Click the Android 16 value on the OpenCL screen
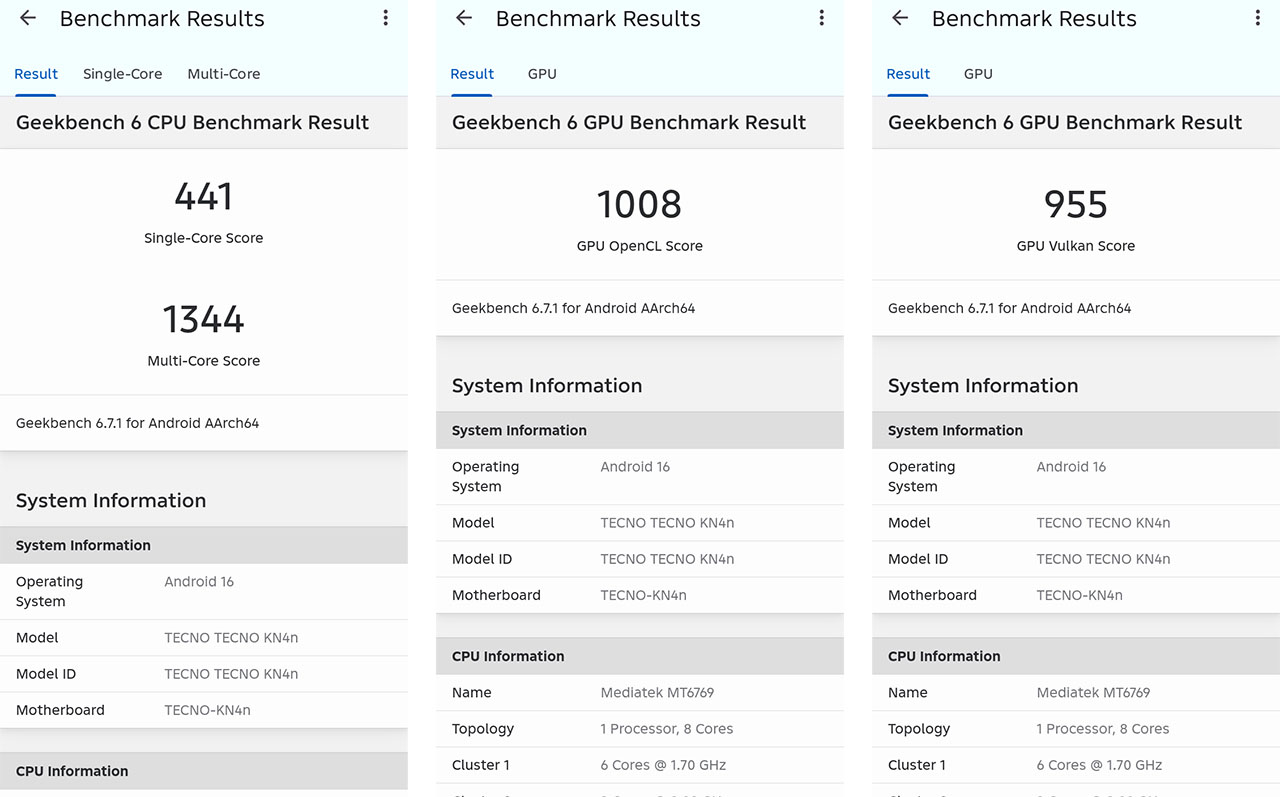This screenshot has height=797, width=1280. click(635, 467)
